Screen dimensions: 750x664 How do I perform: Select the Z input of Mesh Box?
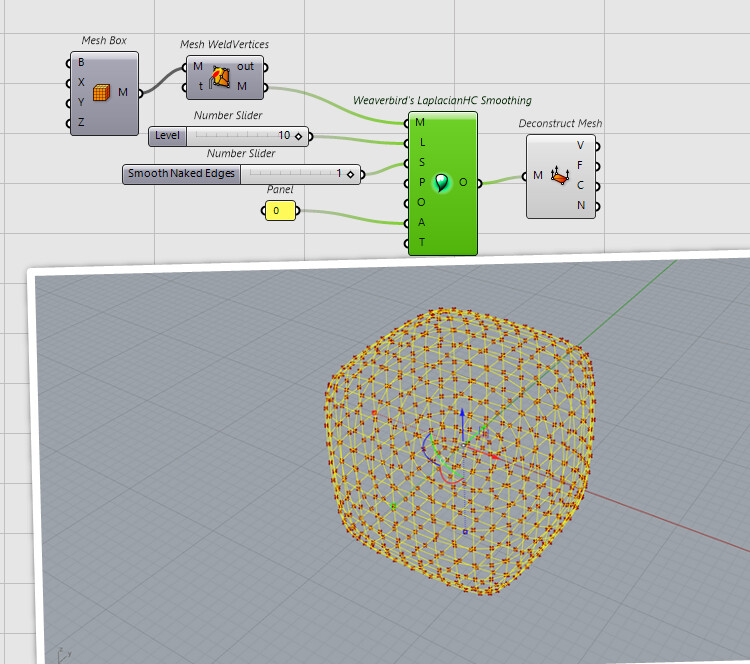(81, 122)
